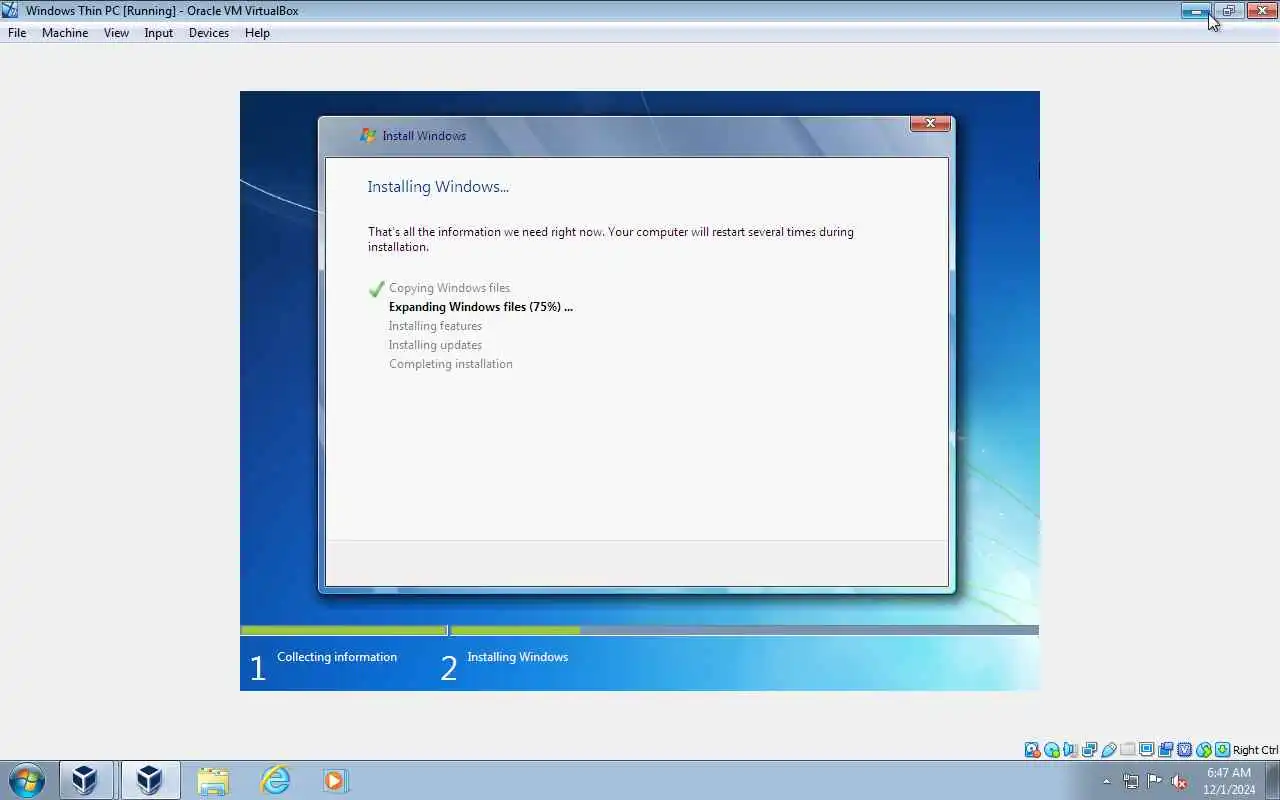Click 'Installing features' step text
1280x800 pixels.
tap(435, 326)
